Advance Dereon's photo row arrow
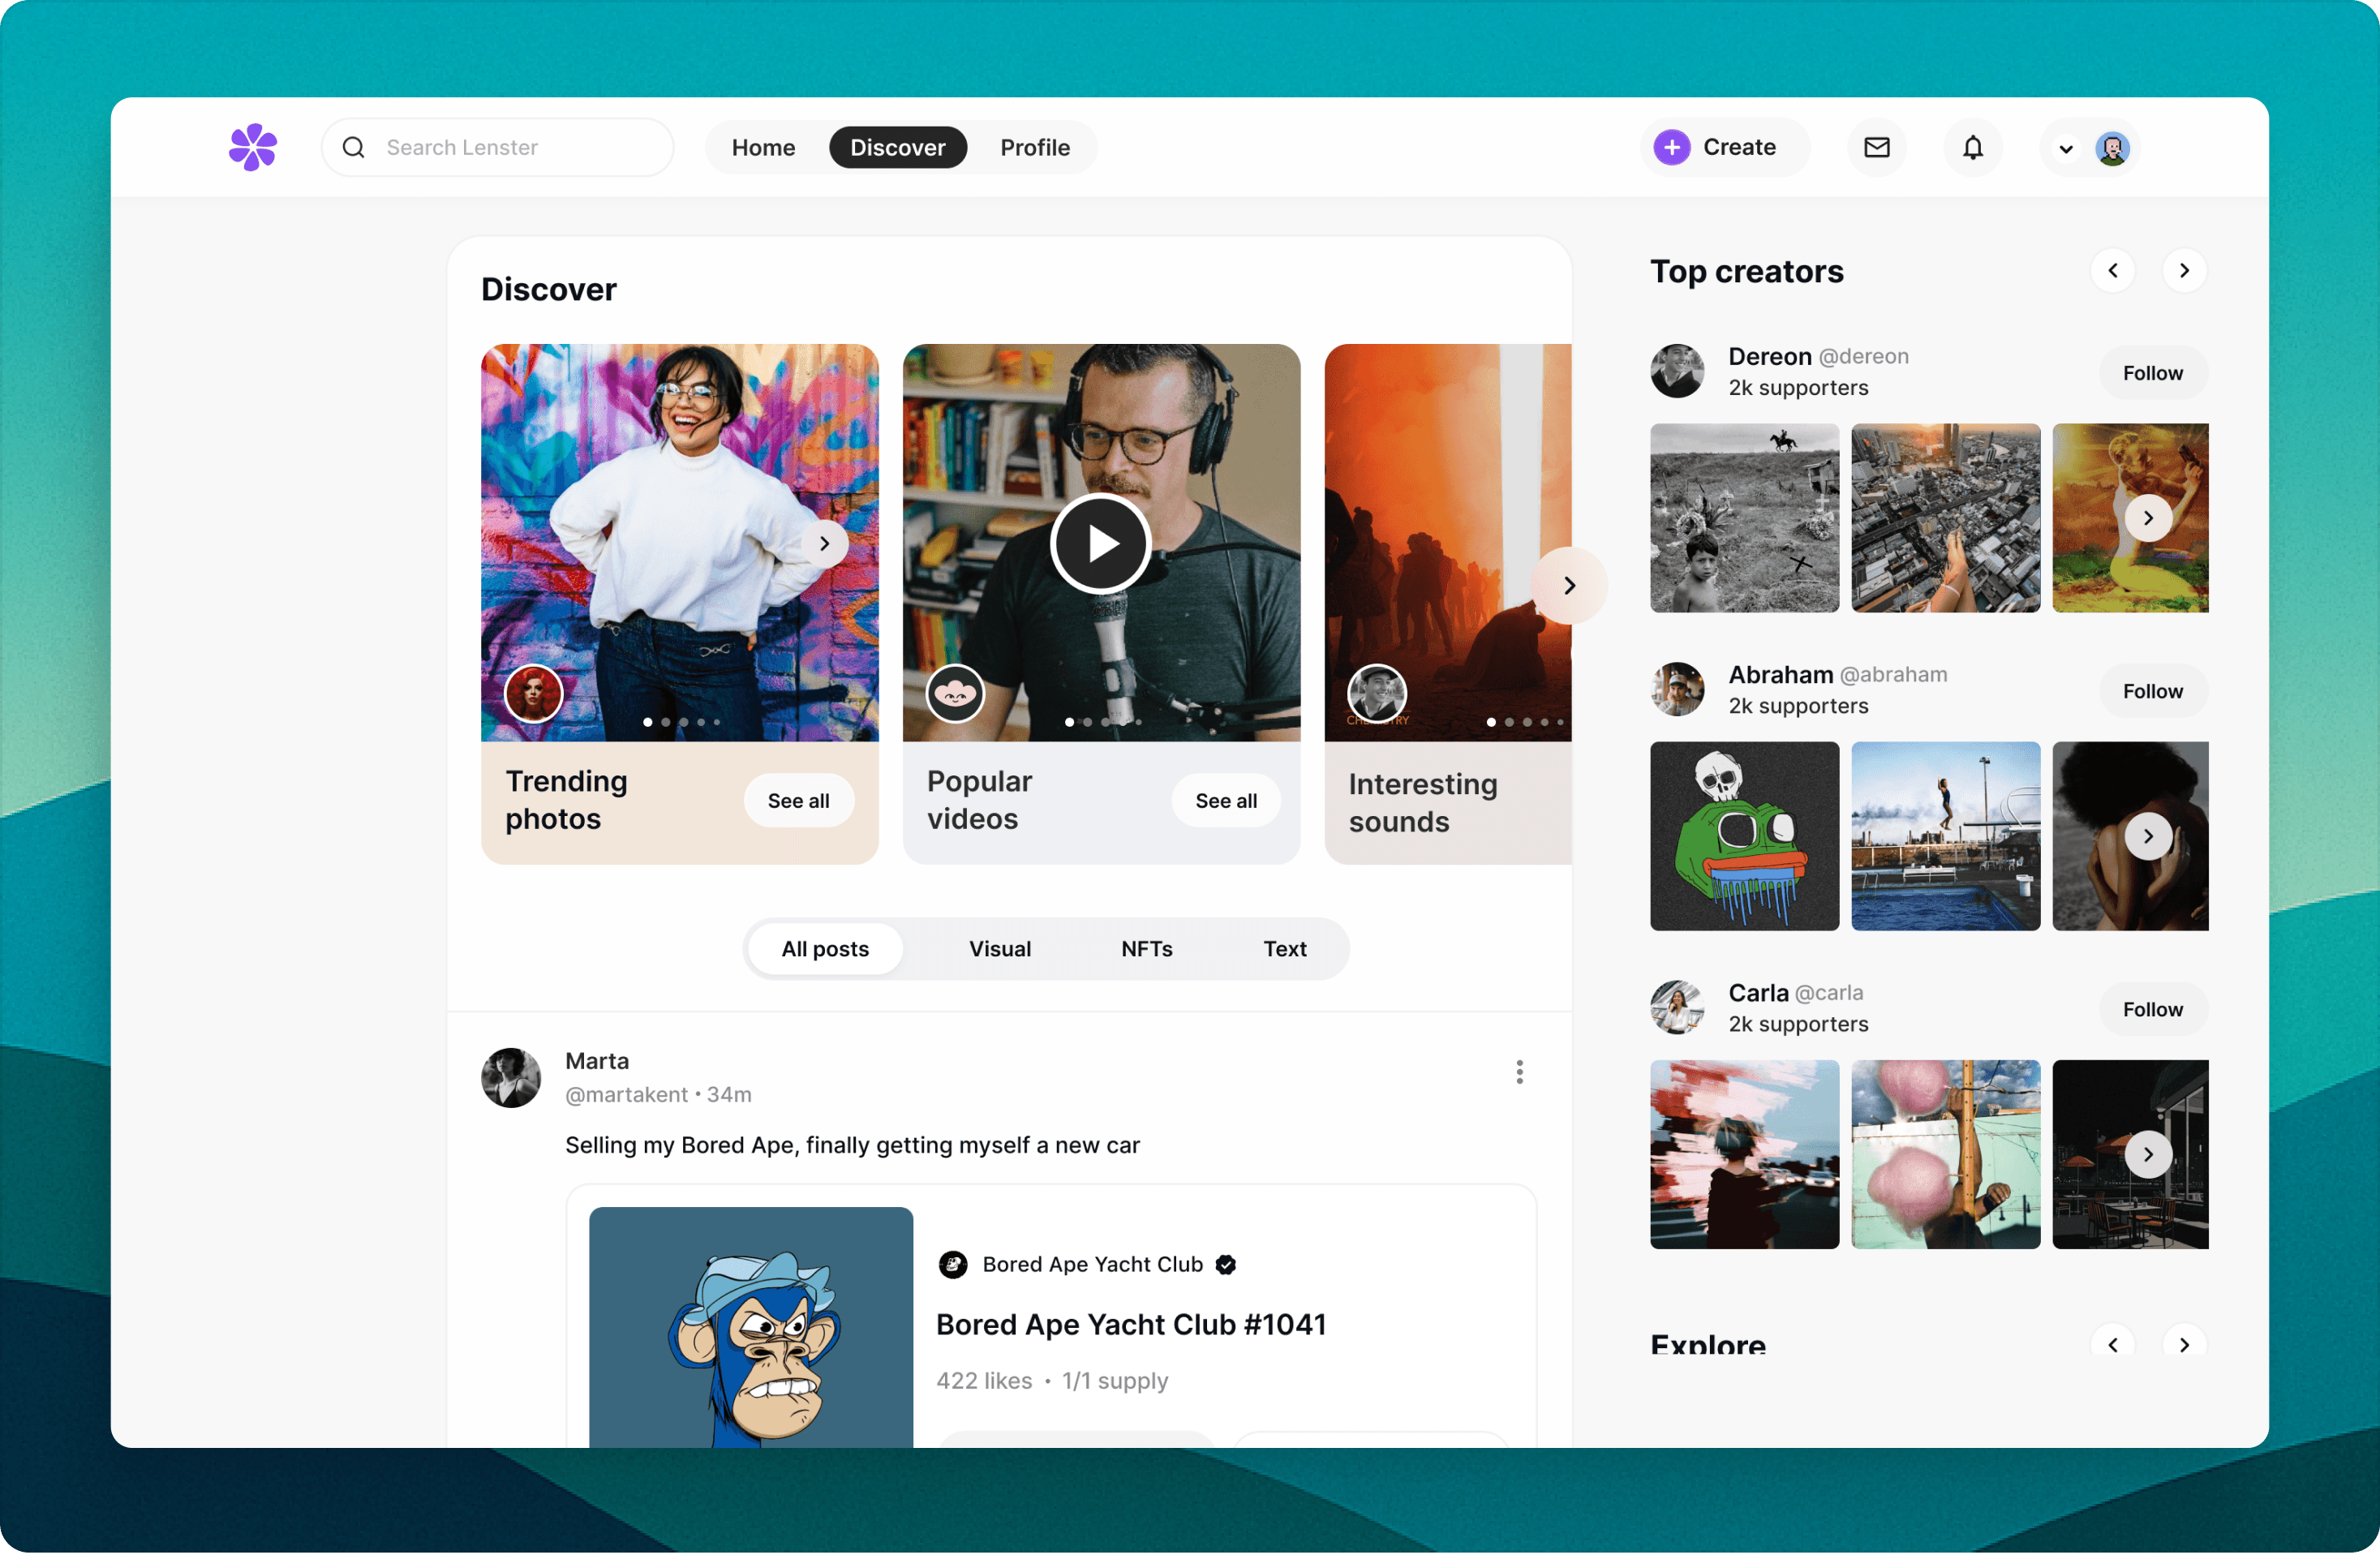 [x=2147, y=518]
